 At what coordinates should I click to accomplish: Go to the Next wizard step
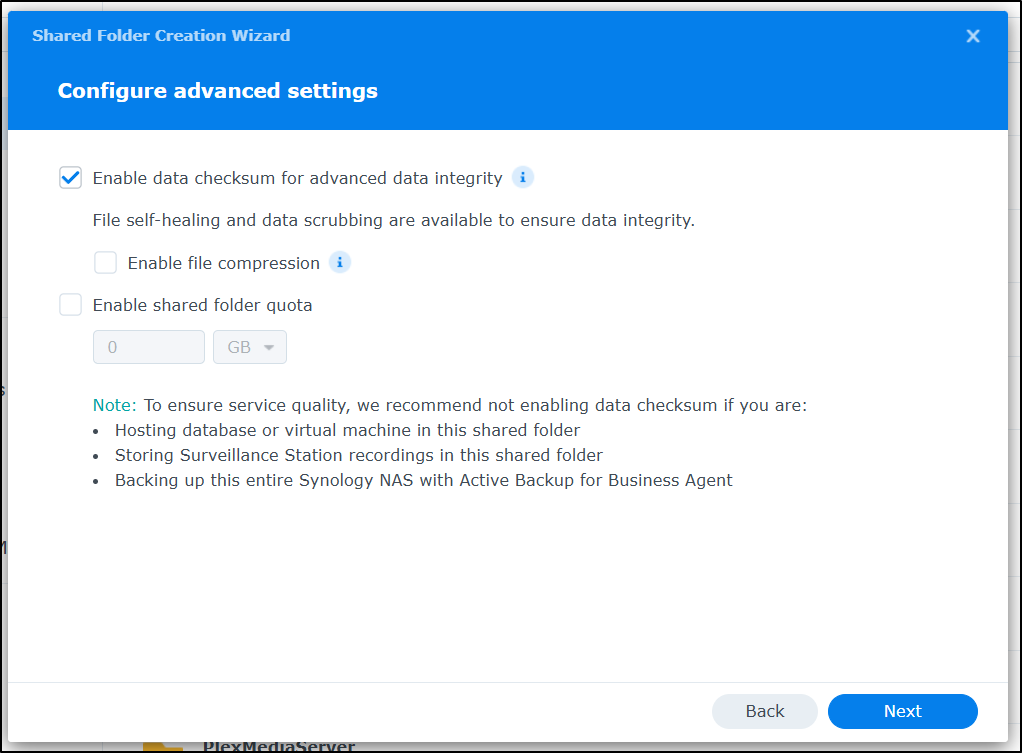click(903, 711)
